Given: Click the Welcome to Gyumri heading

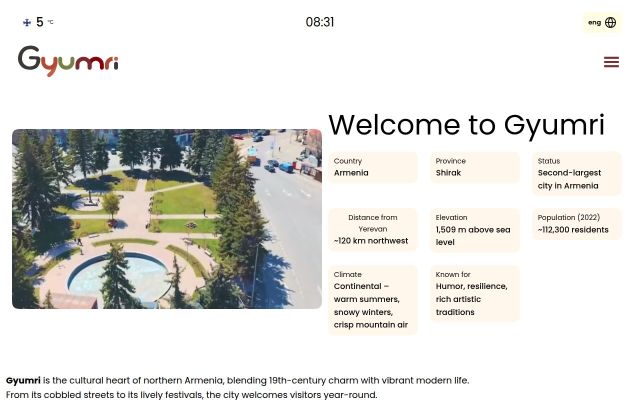Looking at the screenshot, I should coord(466,125).
